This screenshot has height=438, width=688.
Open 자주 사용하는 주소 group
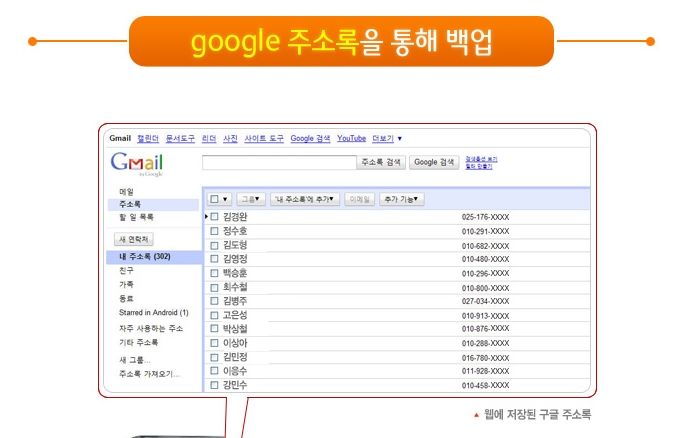(151, 328)
